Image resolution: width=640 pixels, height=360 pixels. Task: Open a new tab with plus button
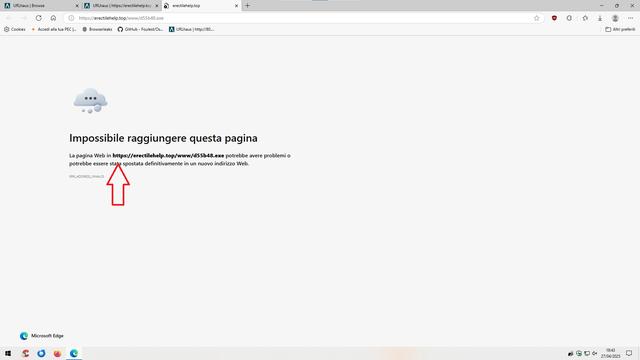[247, 6]
